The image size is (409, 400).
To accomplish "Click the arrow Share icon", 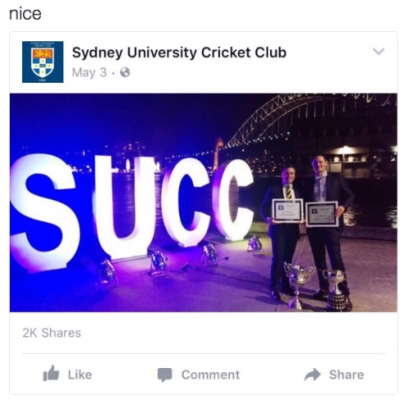I will click(x=313, y=375).
